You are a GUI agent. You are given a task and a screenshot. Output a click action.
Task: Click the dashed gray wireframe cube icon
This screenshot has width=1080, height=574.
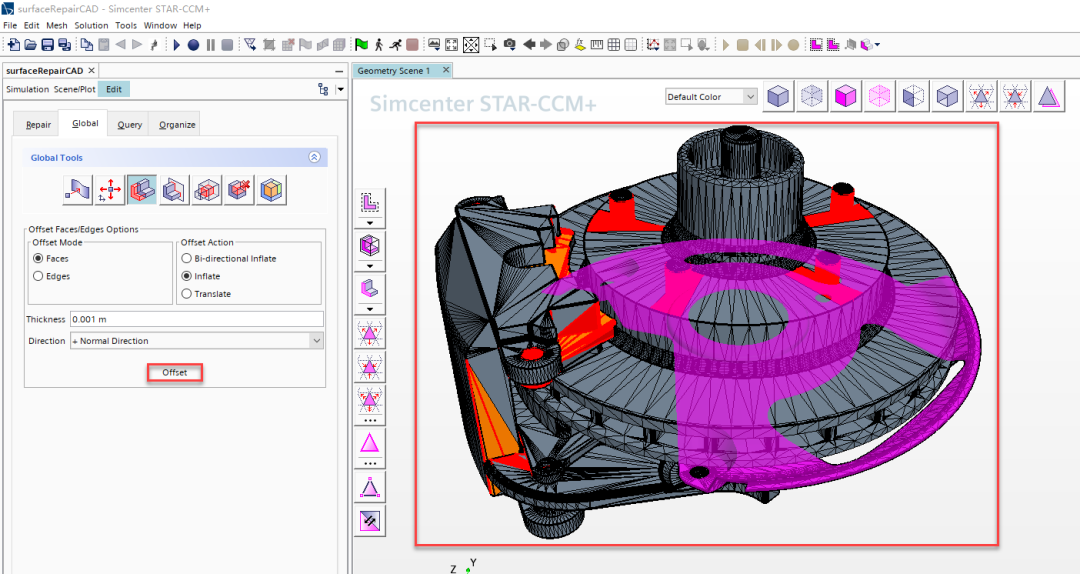pyautogui.click(x=811, y=96)
